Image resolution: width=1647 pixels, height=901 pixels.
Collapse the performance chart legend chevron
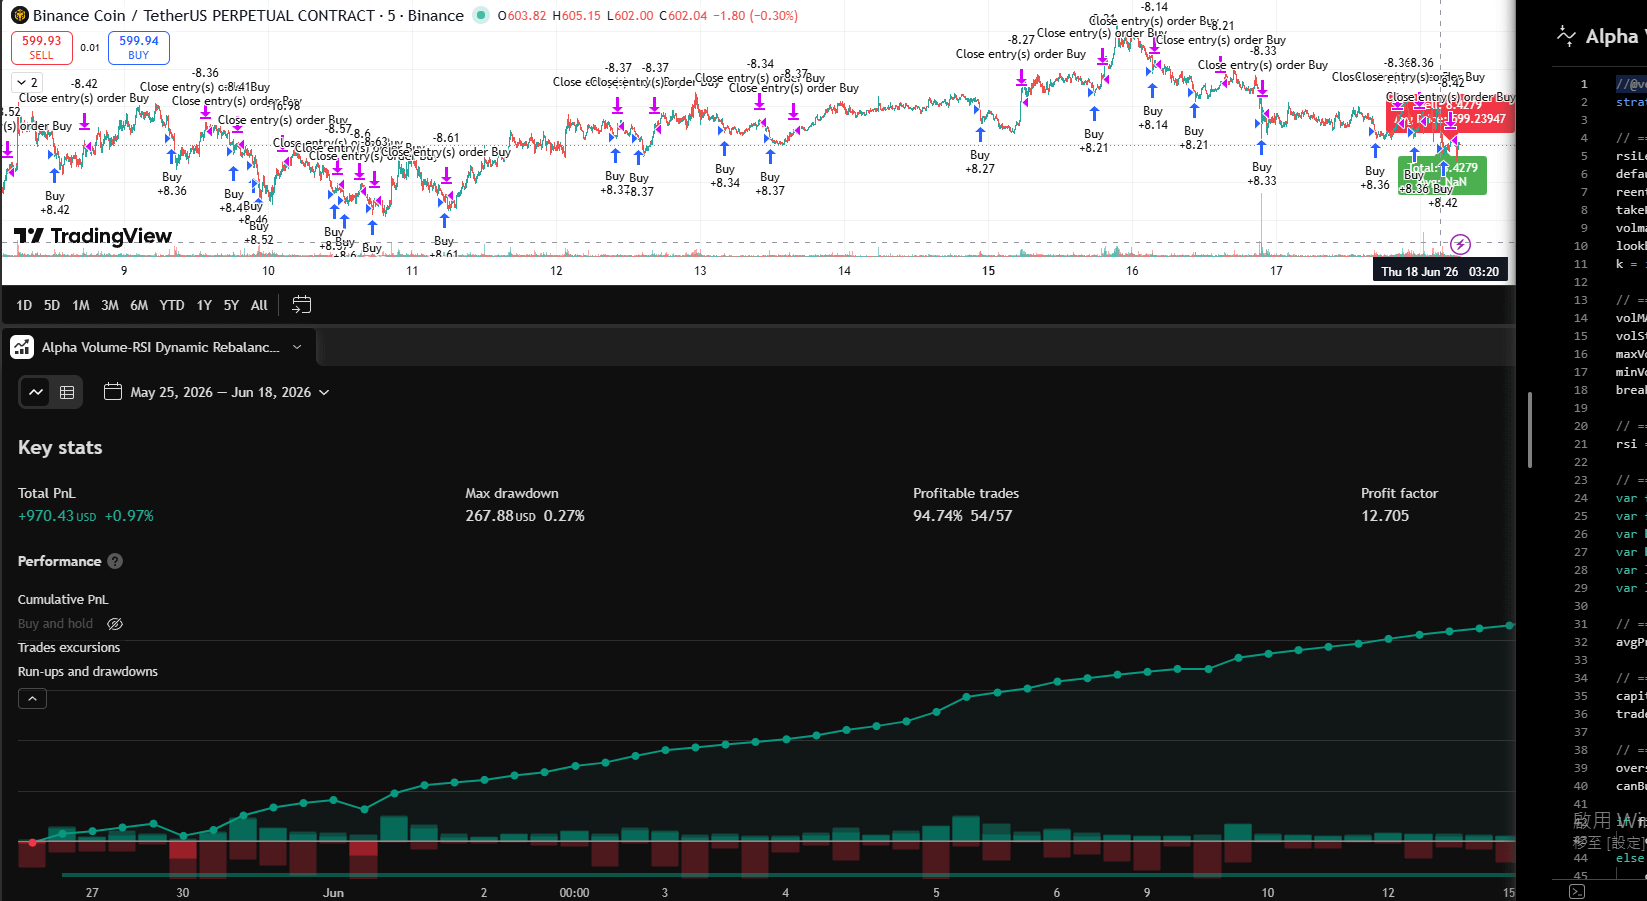(32, 699)
